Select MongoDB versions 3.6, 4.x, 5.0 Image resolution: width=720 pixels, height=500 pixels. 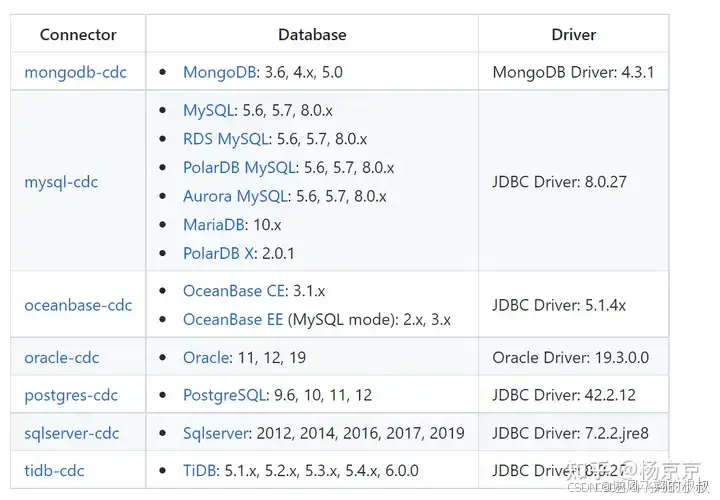pos(304,73)
